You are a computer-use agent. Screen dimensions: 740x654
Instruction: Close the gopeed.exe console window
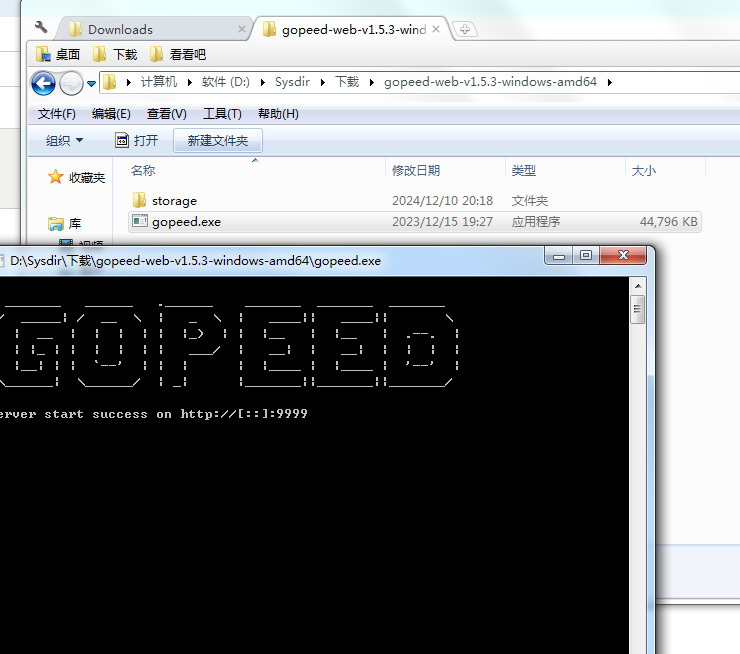click(623, 256)
